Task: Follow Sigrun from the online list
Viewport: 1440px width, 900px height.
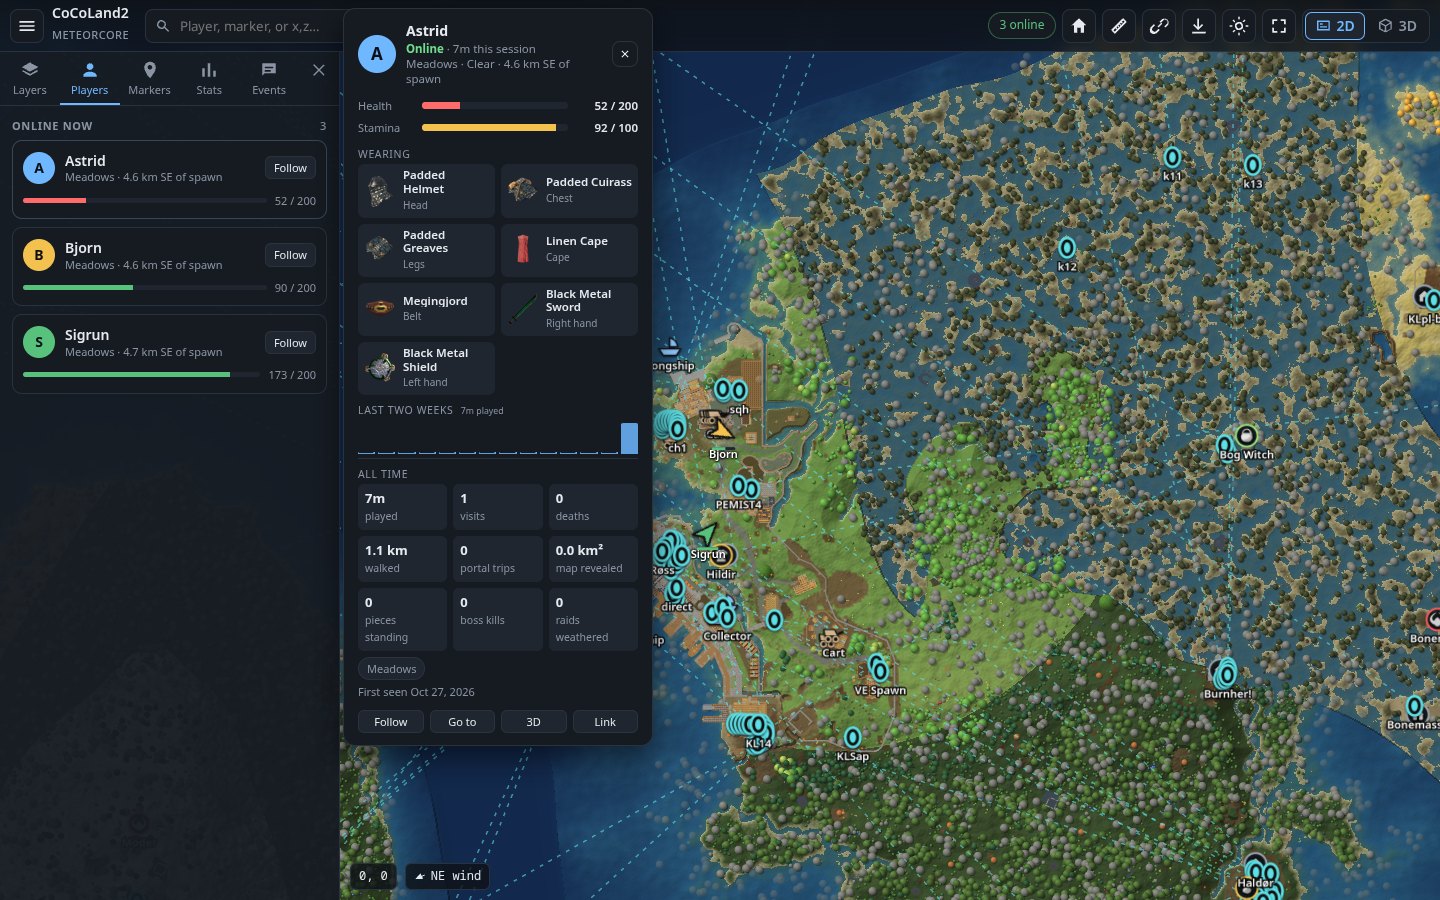Action: point(291,343)
